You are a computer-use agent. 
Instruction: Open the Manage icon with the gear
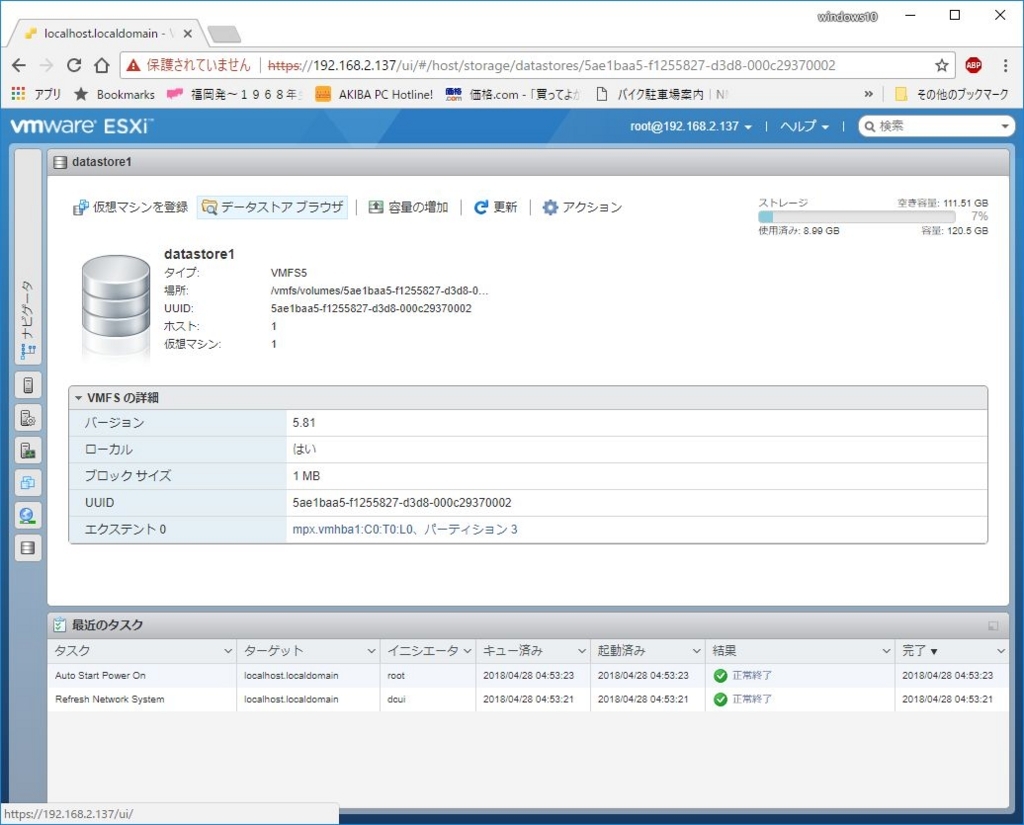(x=28, y=418)
